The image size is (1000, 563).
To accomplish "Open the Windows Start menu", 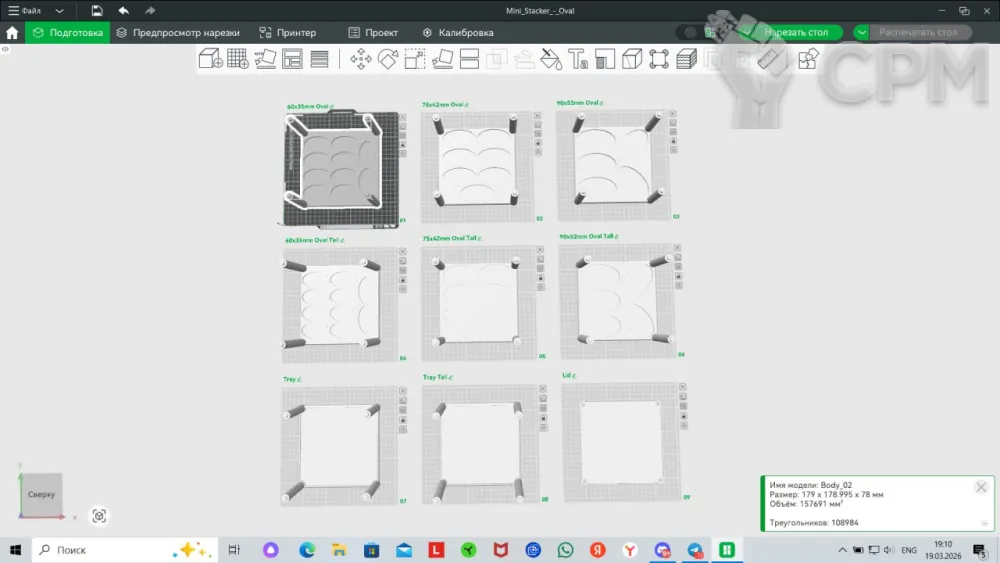I will click(x=15, y=550).
